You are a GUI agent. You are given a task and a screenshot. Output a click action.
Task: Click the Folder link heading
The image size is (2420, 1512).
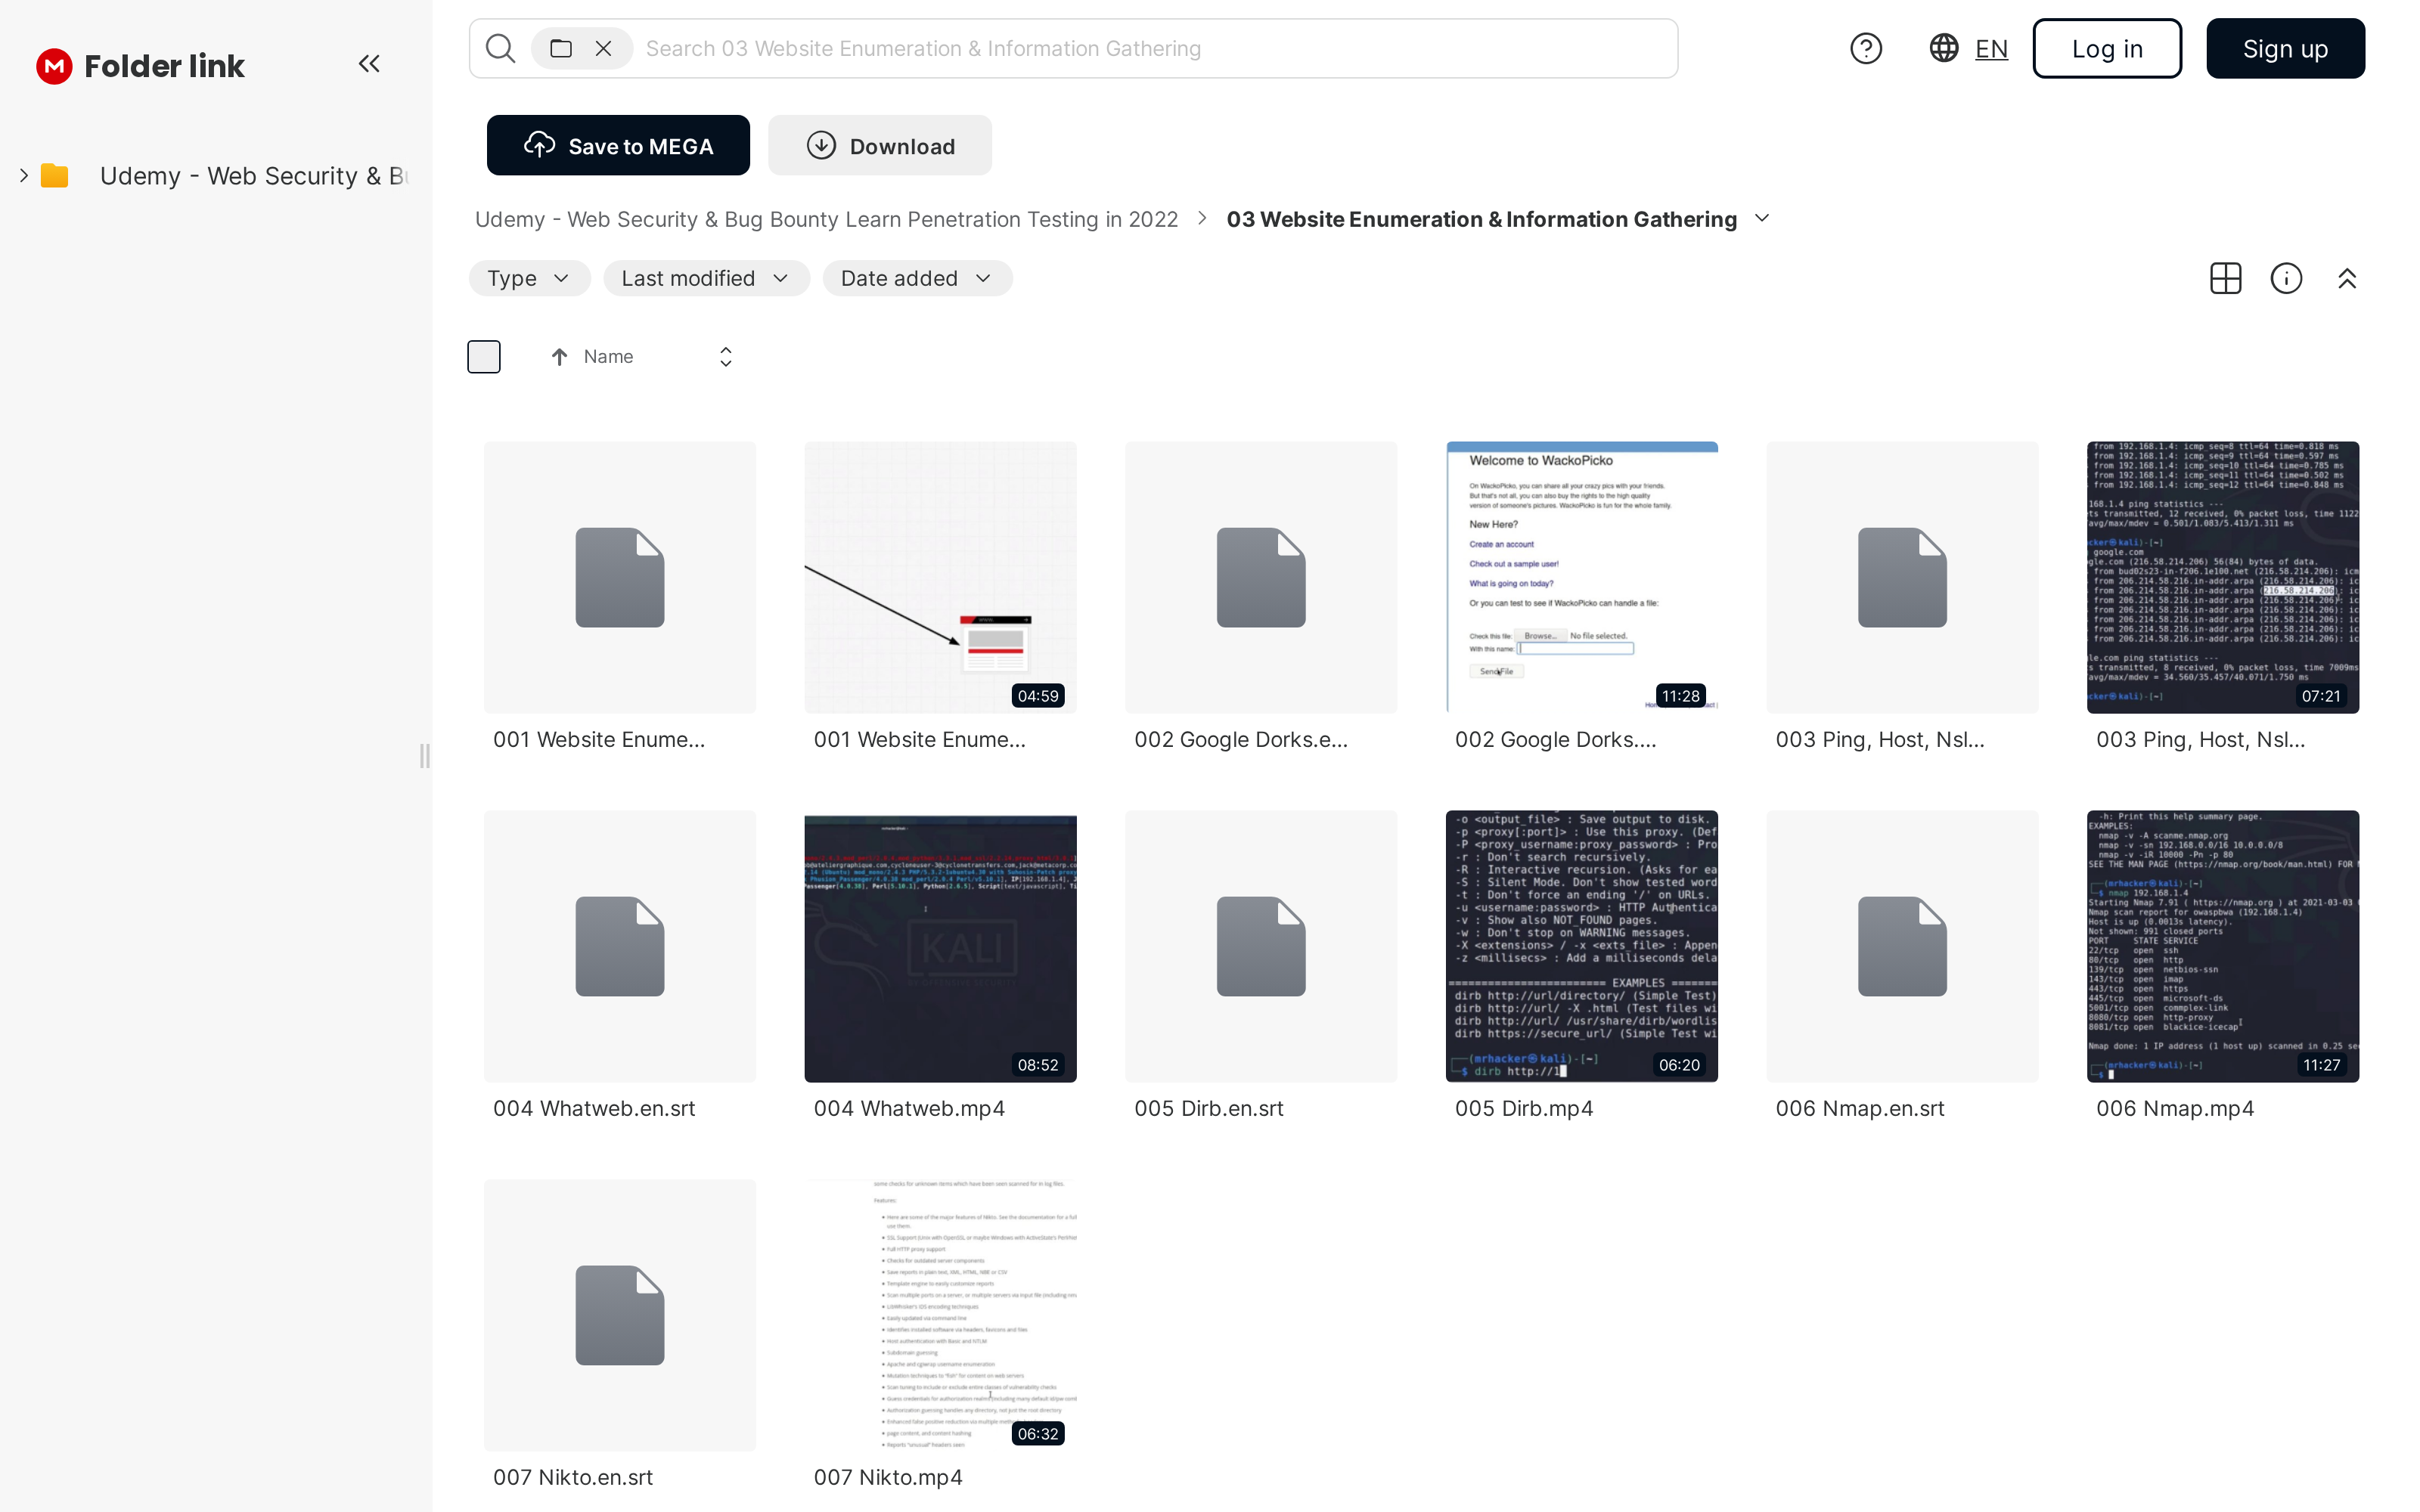[x=164, y=66]
